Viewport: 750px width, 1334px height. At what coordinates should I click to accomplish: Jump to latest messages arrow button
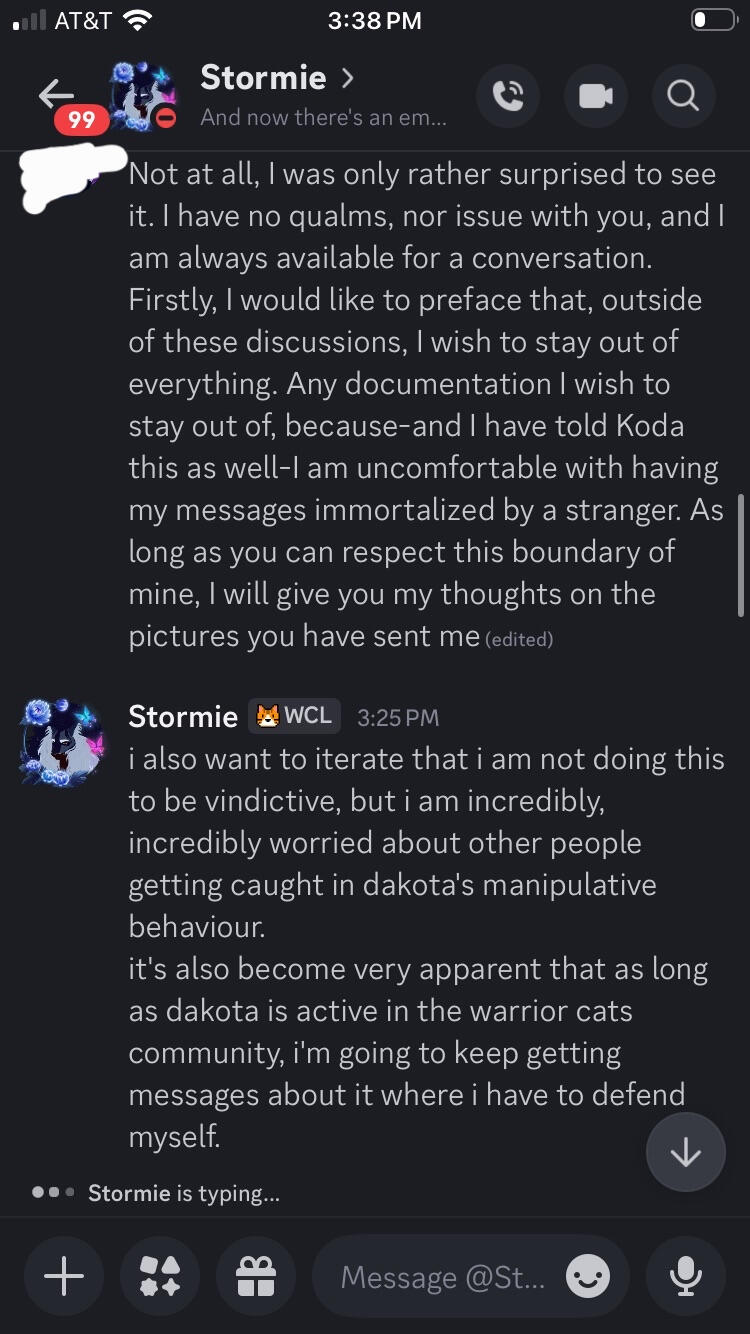pos(685,1152)
